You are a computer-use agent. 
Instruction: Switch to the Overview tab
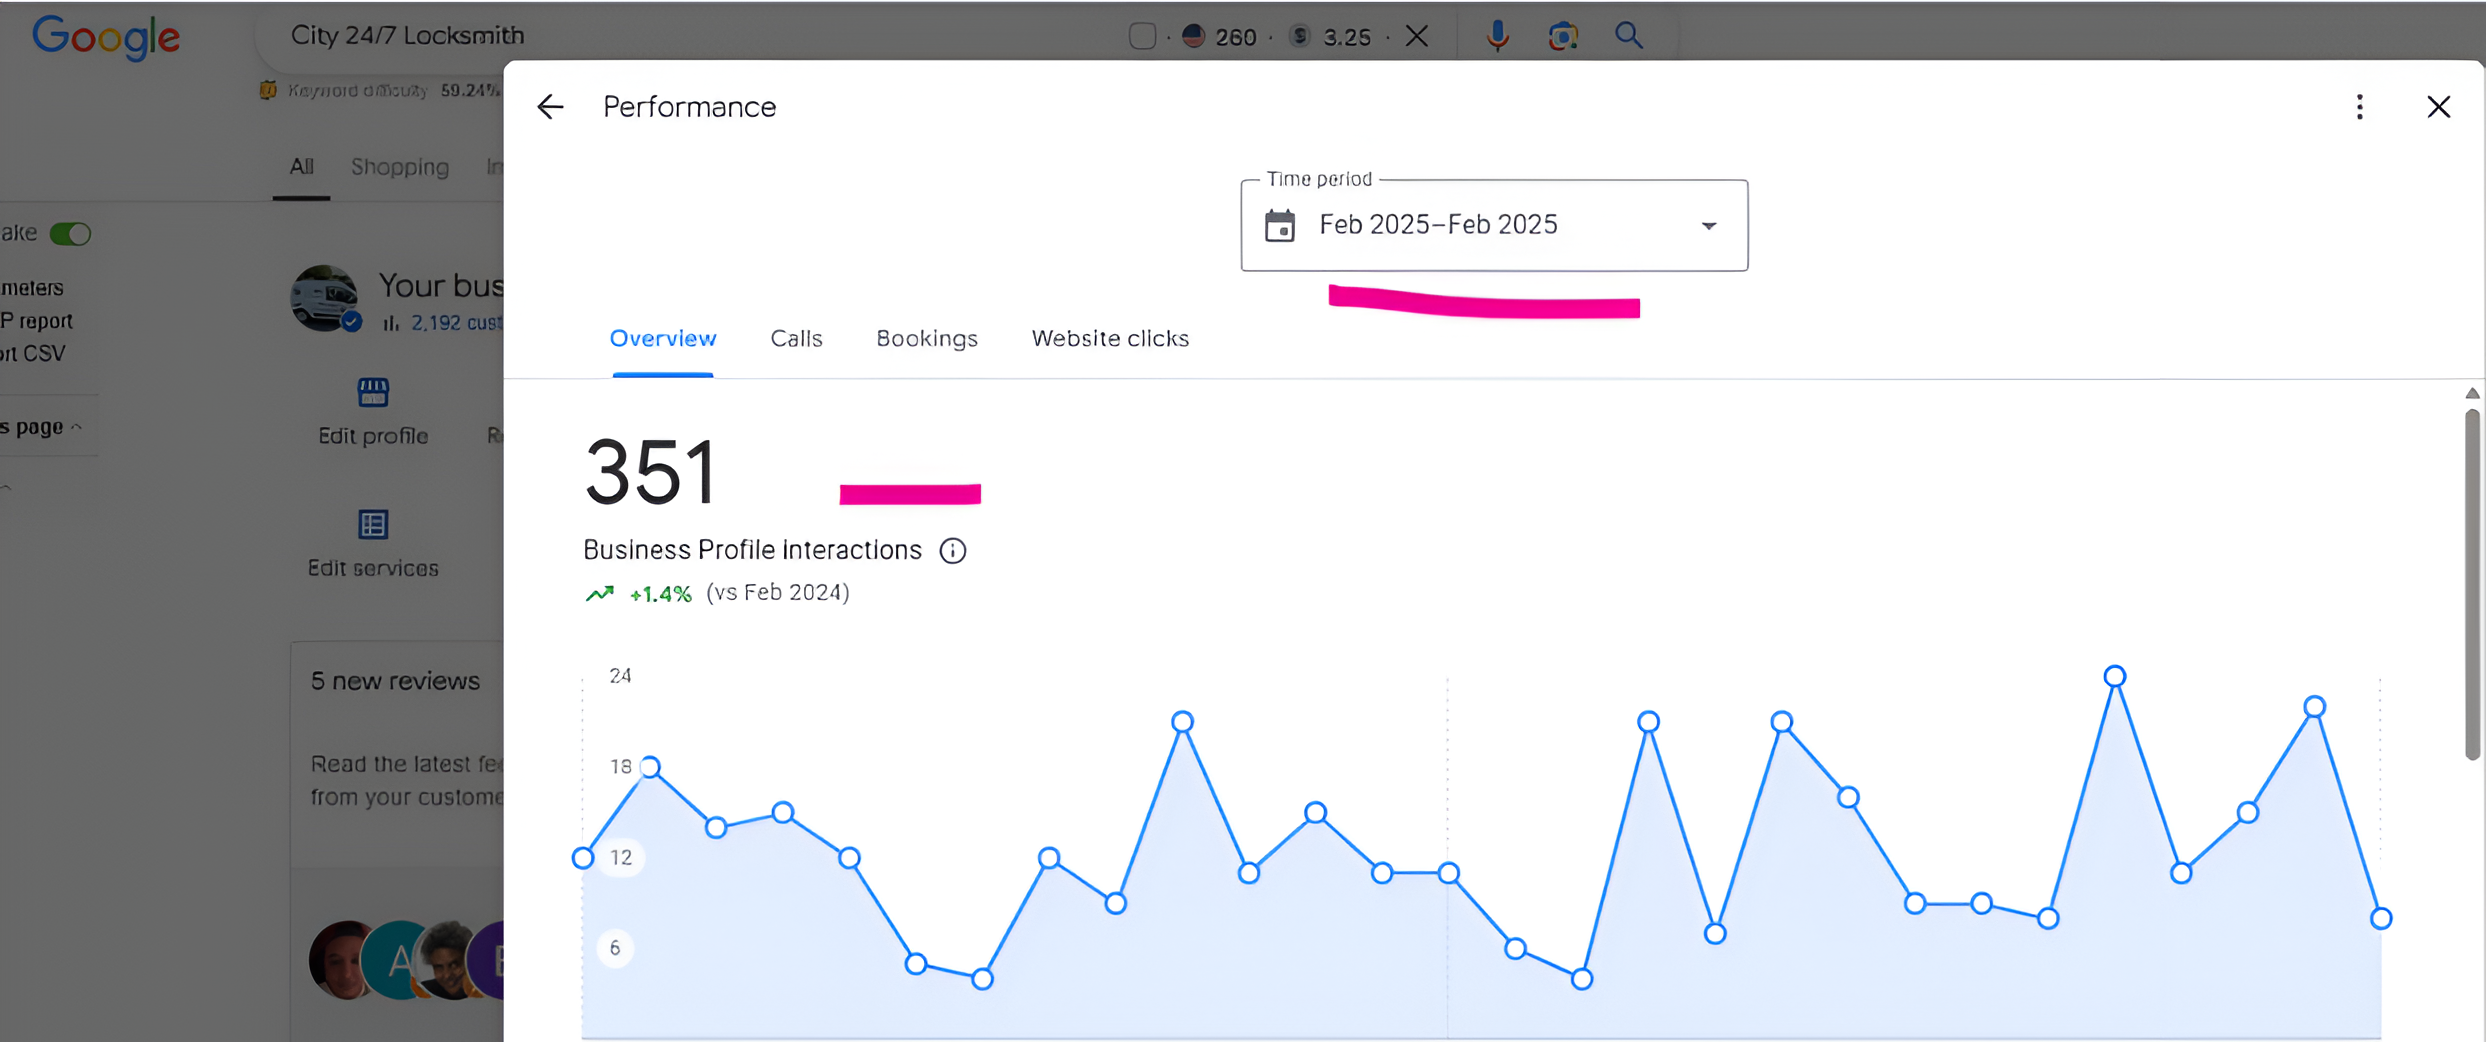coord(663,339)
